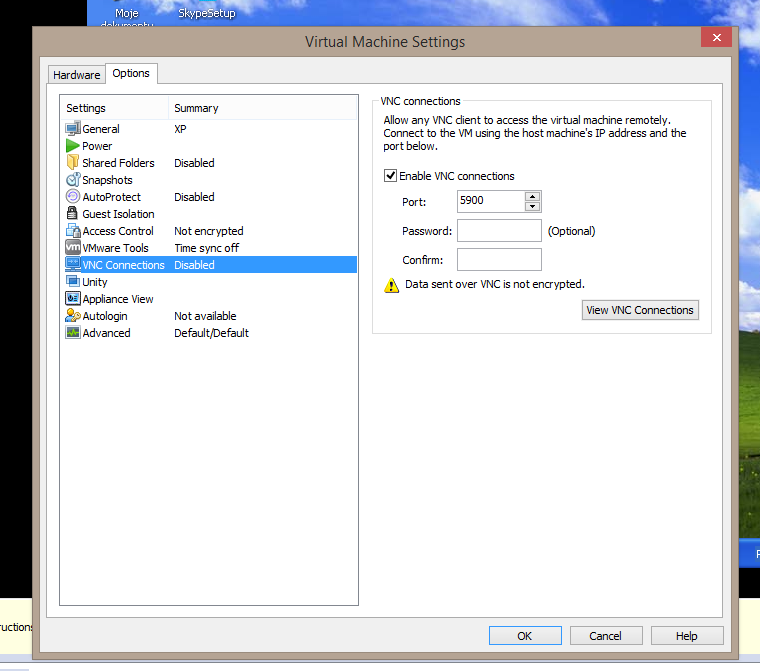Increase port number with up arrow
Viewport: 760px width, 671px height.
[x=532, y=196]
